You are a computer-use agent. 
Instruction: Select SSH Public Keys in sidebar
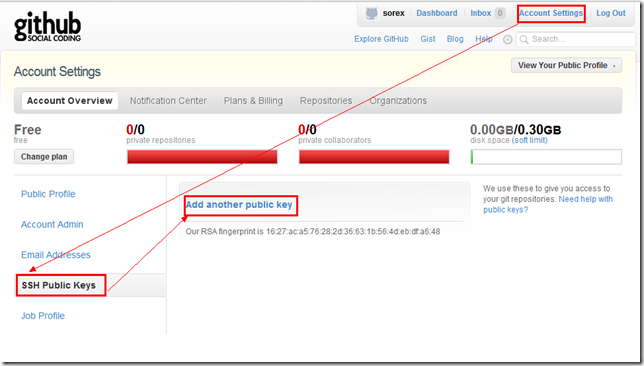(x=59, y=285)
